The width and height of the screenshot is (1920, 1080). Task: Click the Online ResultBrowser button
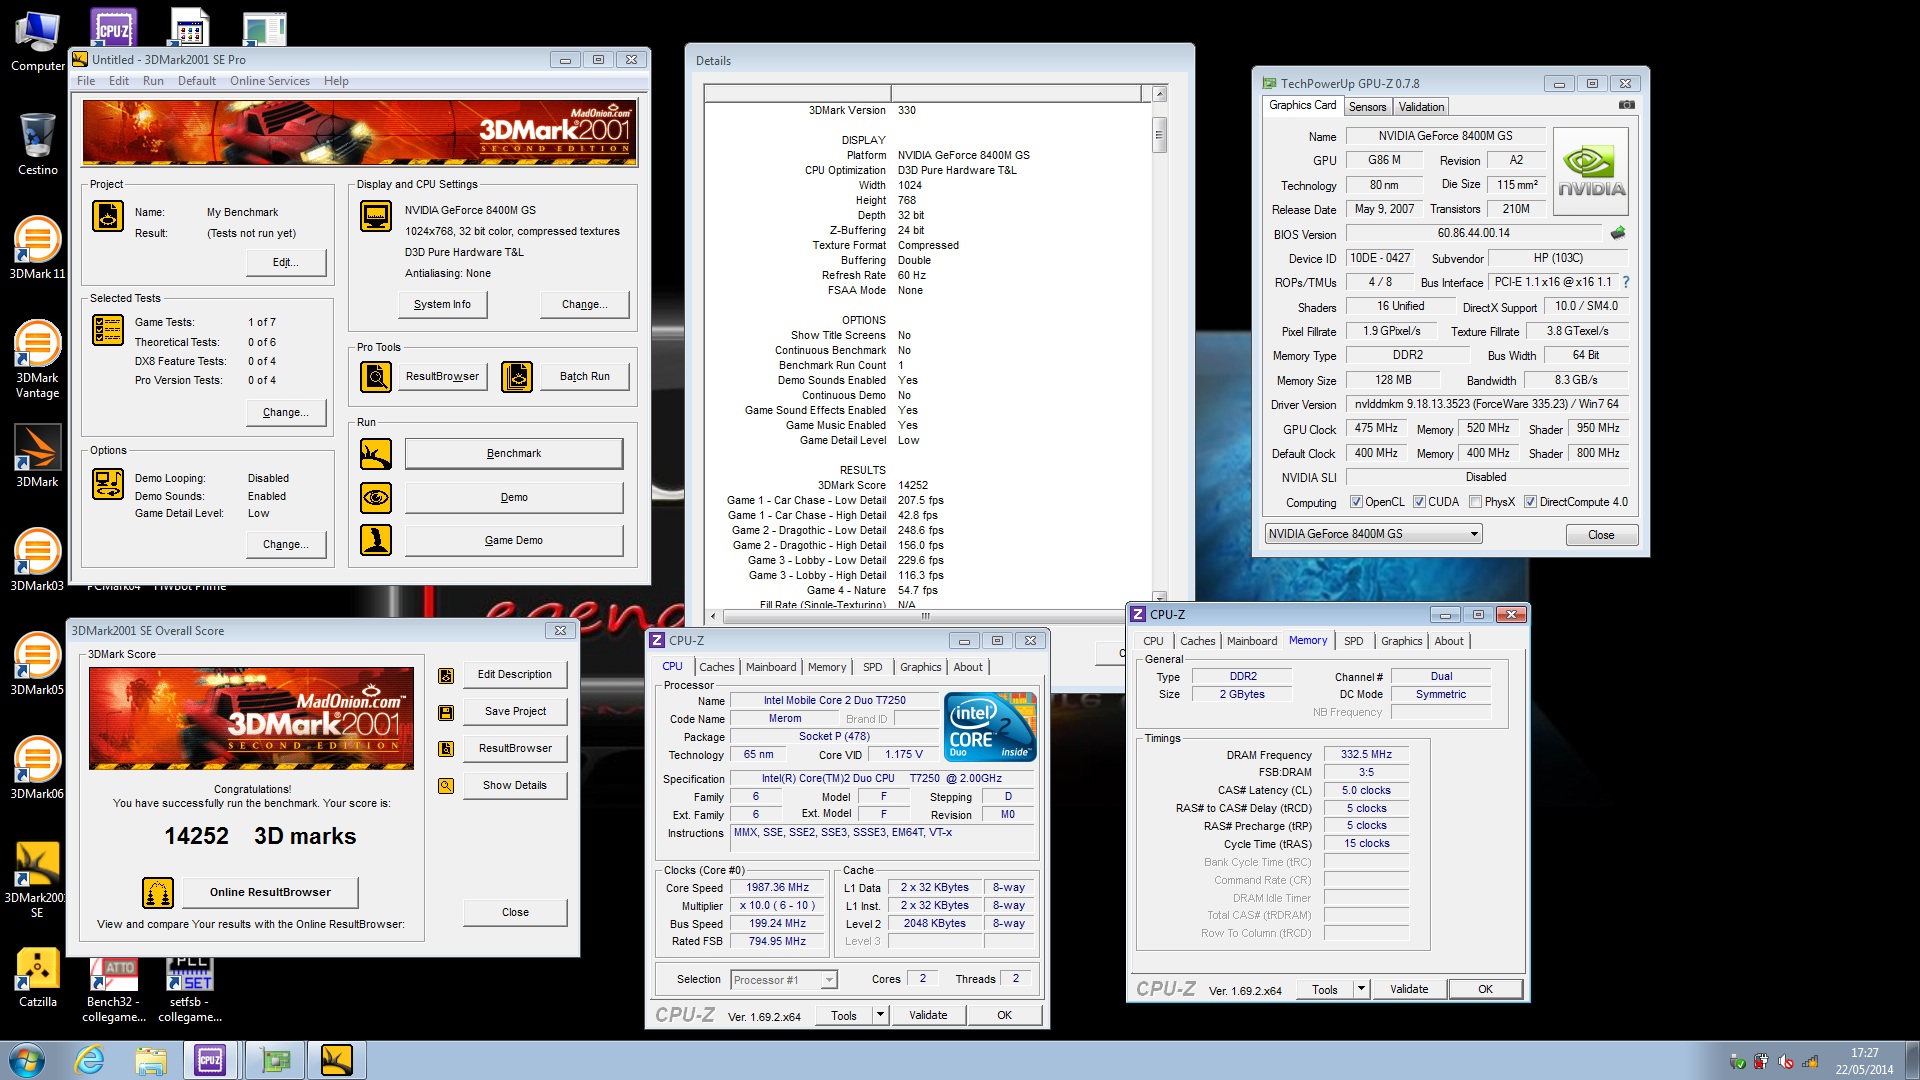pyautogui.click(x=270, y=892)
